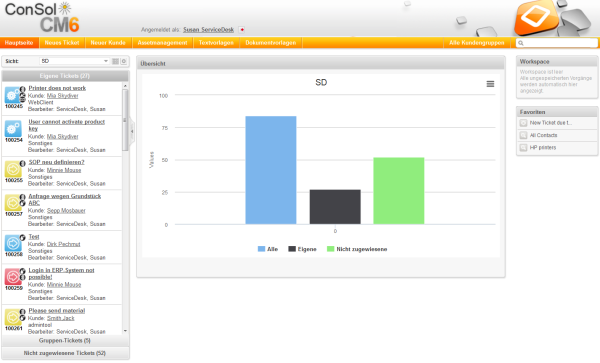Expand Nicht zugewiesene Tickets (52) section

[65, 353]
